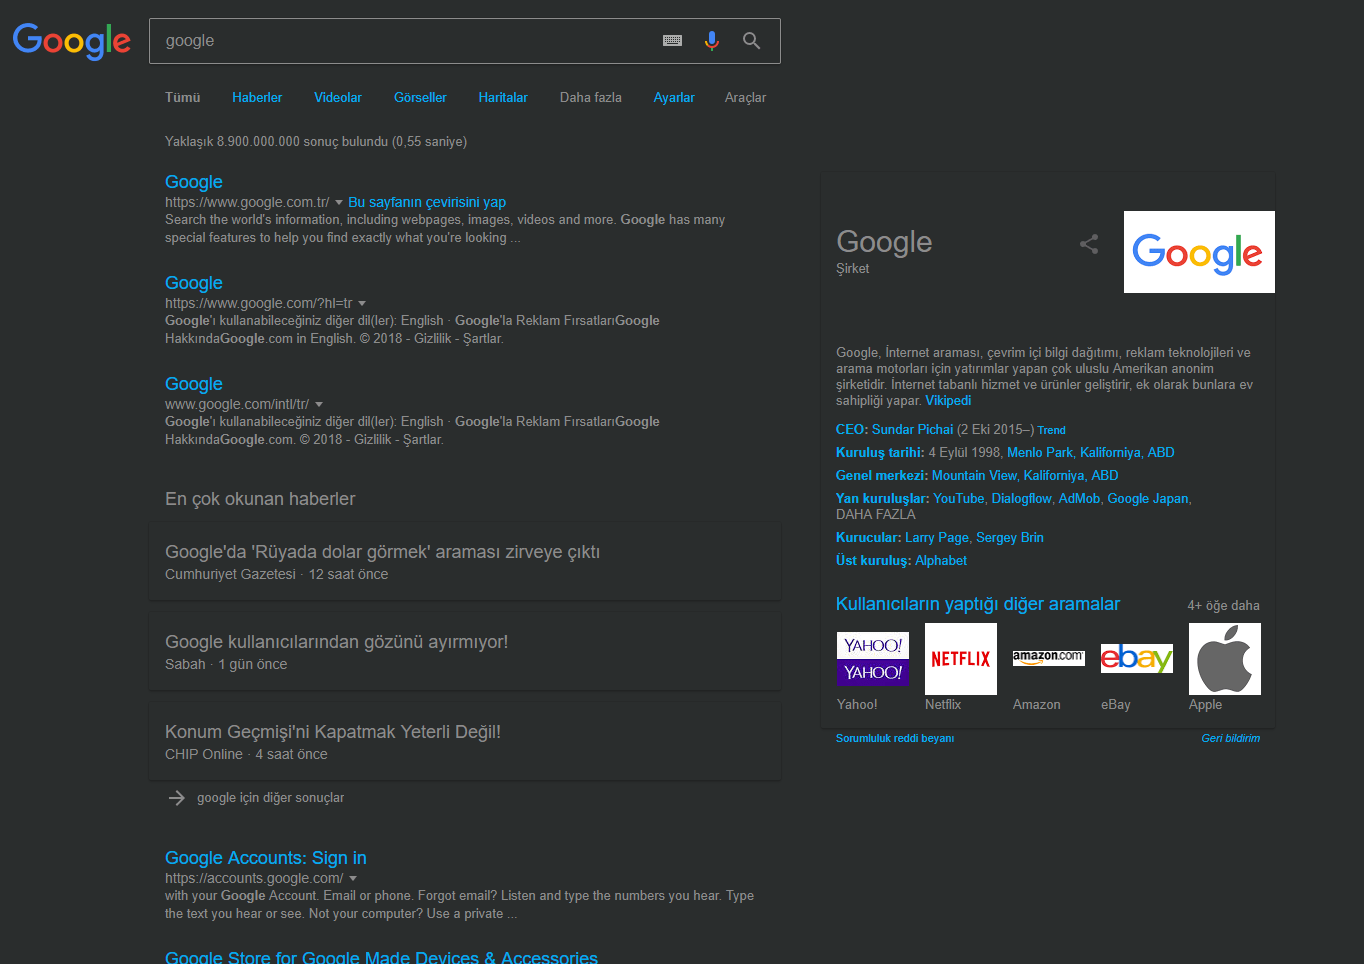Click Dialogflow subsidiary link

(x=1022, y=499)
